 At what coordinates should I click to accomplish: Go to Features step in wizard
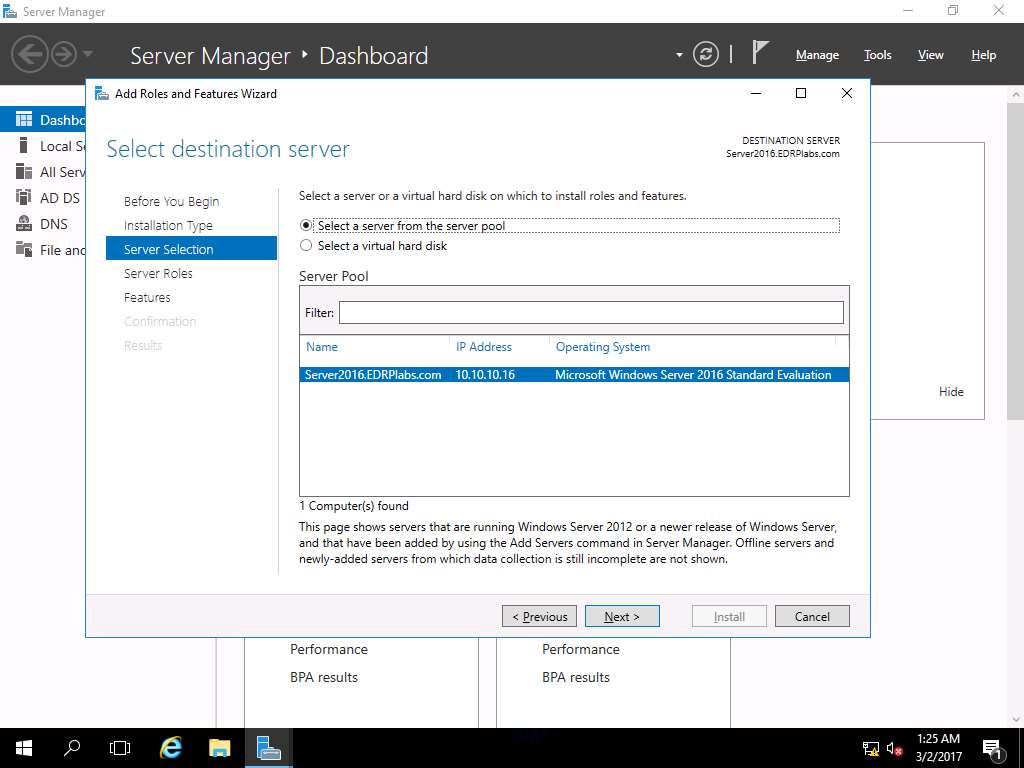coord(147,297)
